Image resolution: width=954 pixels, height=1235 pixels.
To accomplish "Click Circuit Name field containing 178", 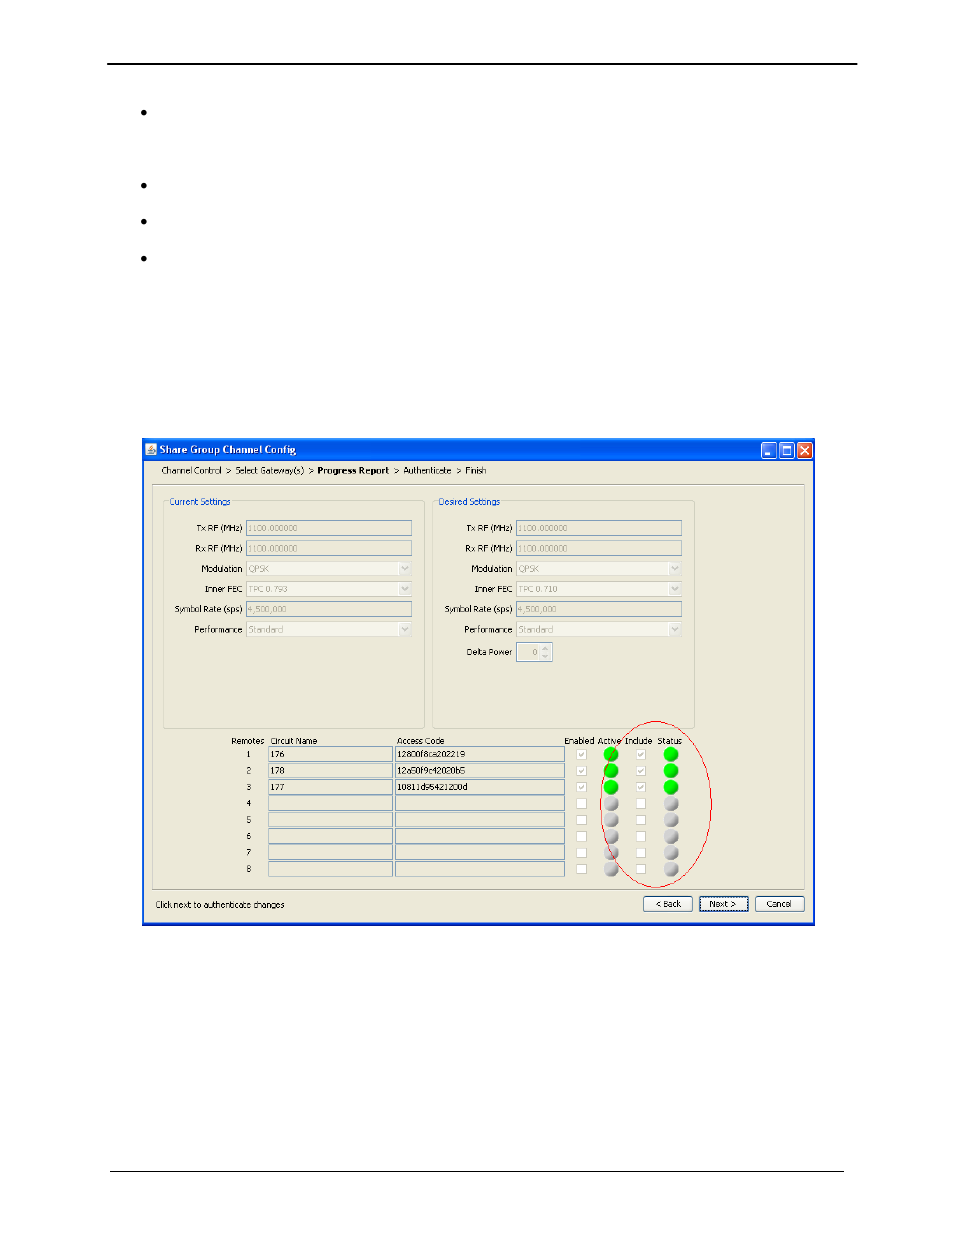I will [330, 771].
